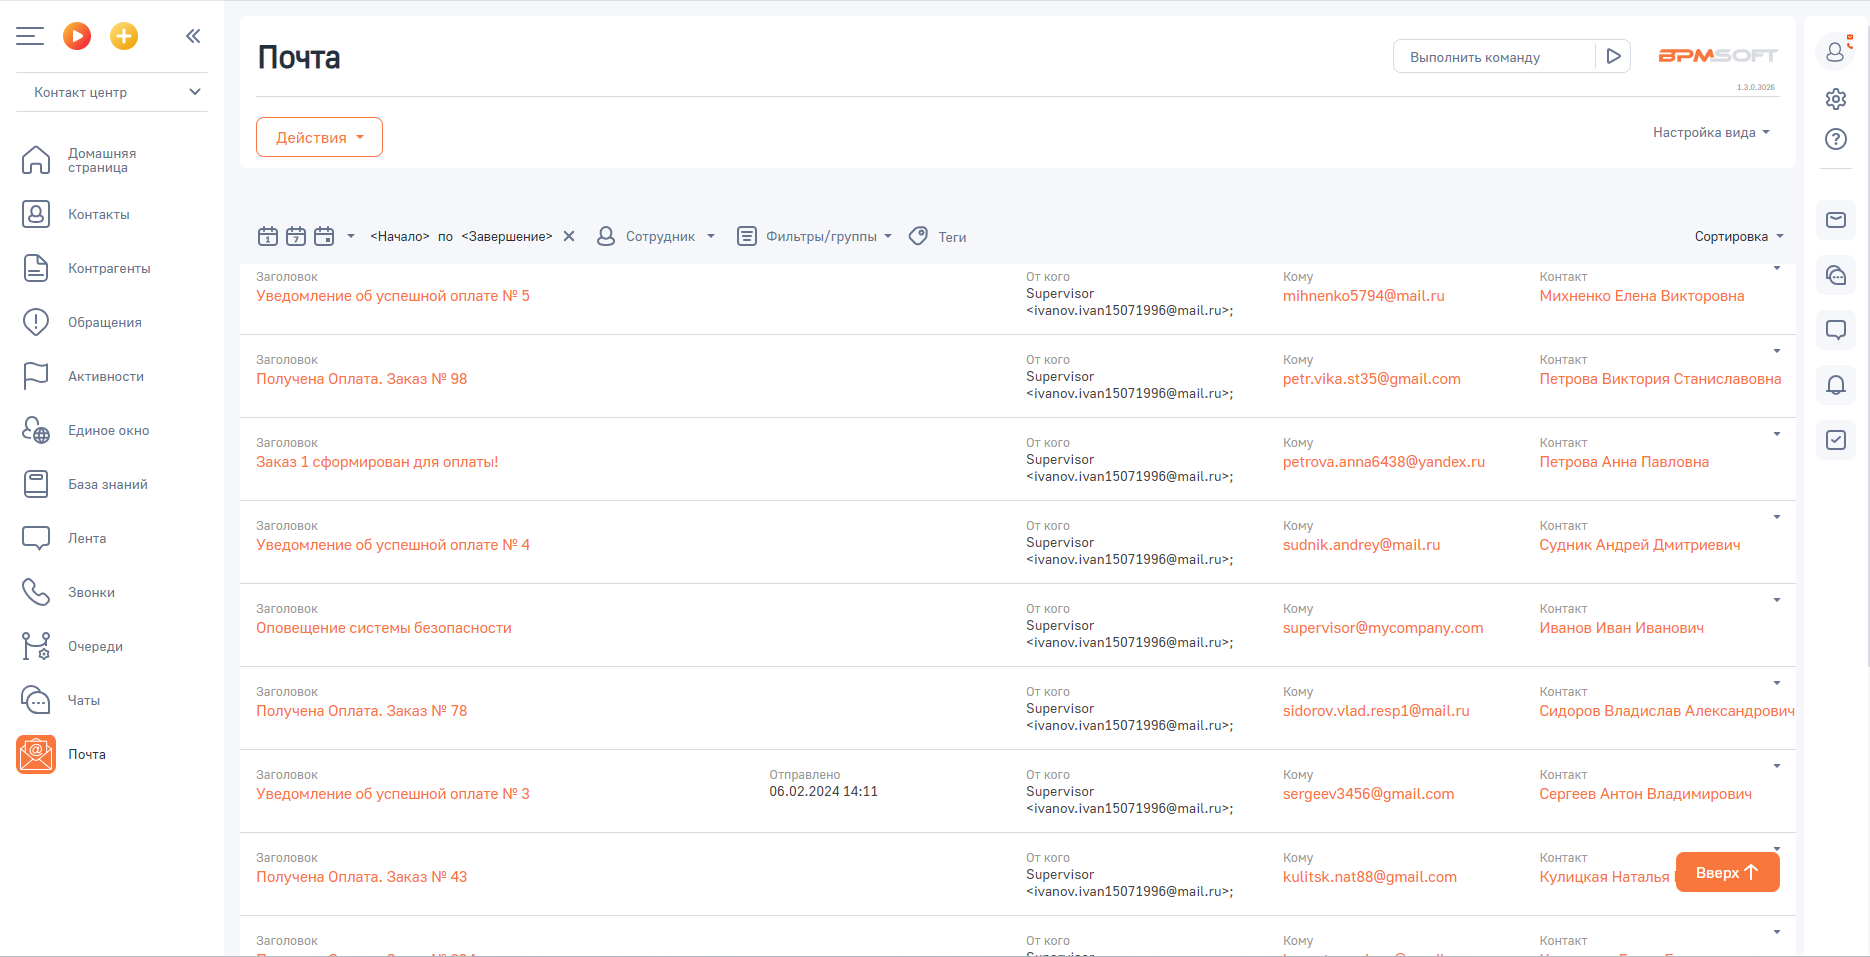Open База знаний in sidebar

[x=107, y=484]
